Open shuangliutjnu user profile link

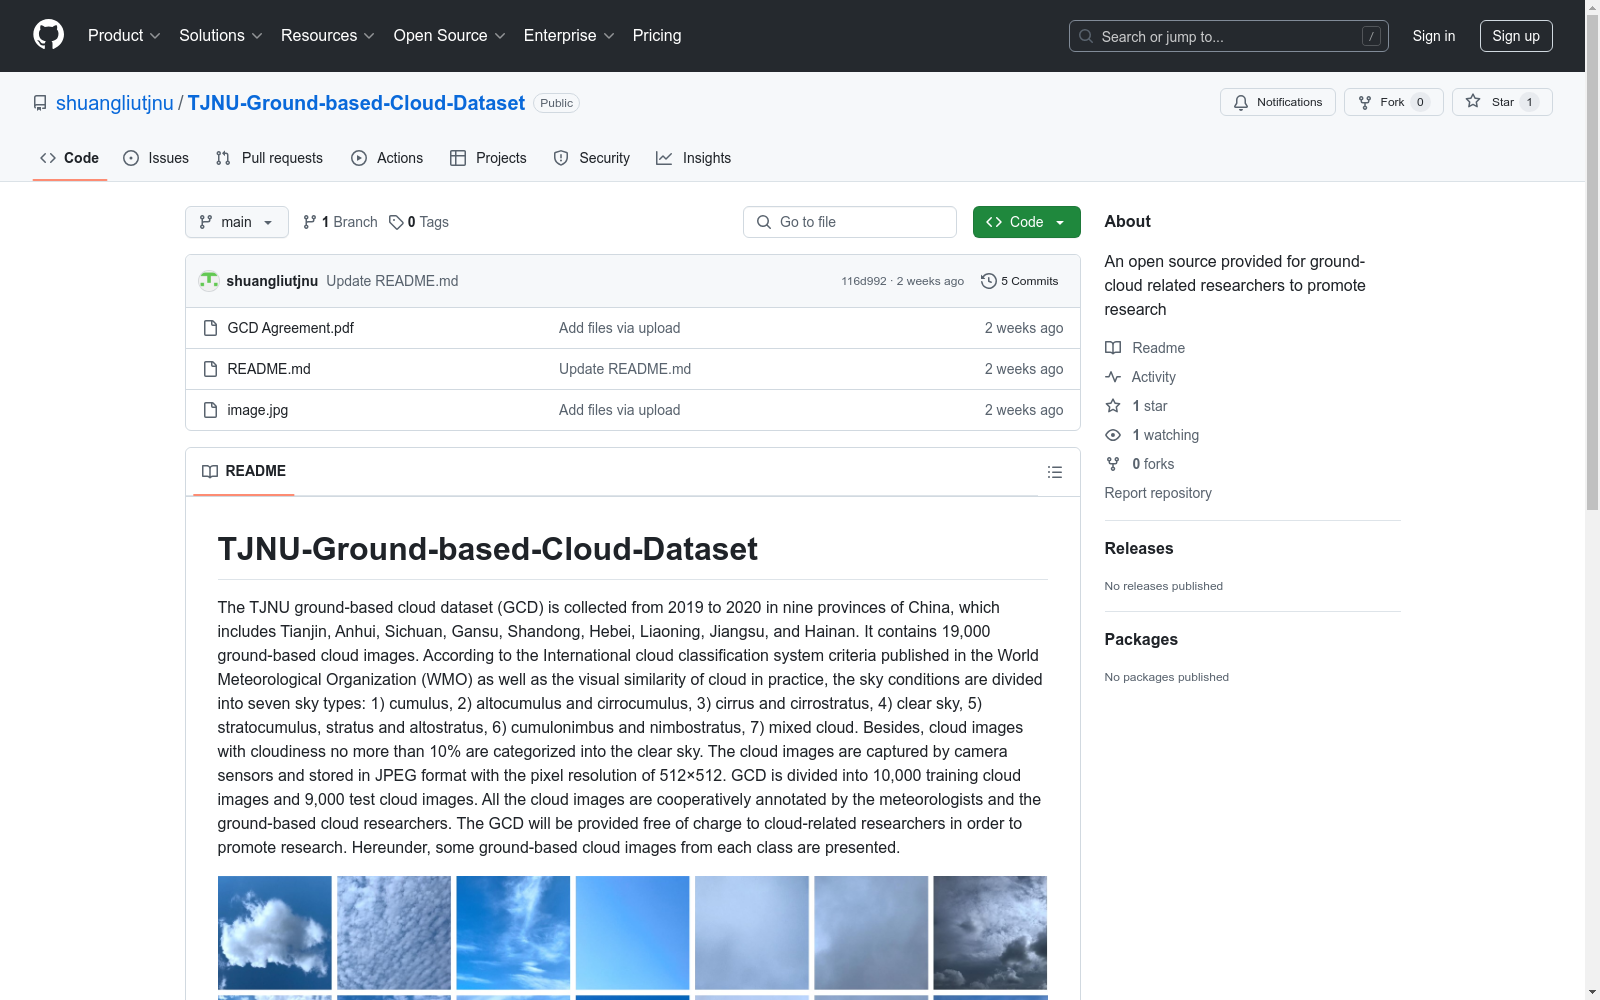[x=115, y=103]
